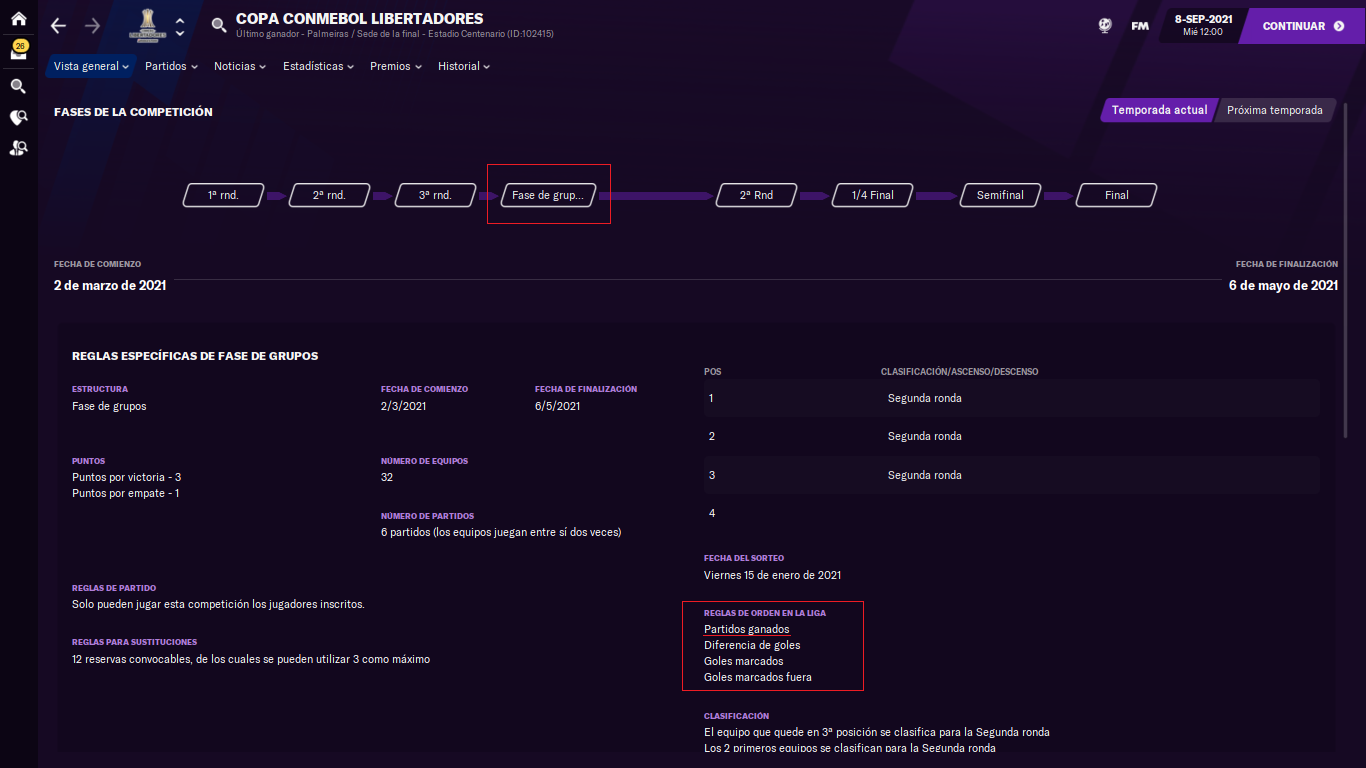Click the Copa Conmebol Libertadores title
The width and height of the screenshot is (1366, 768).
pyautogui.click(x=359, y=19)
